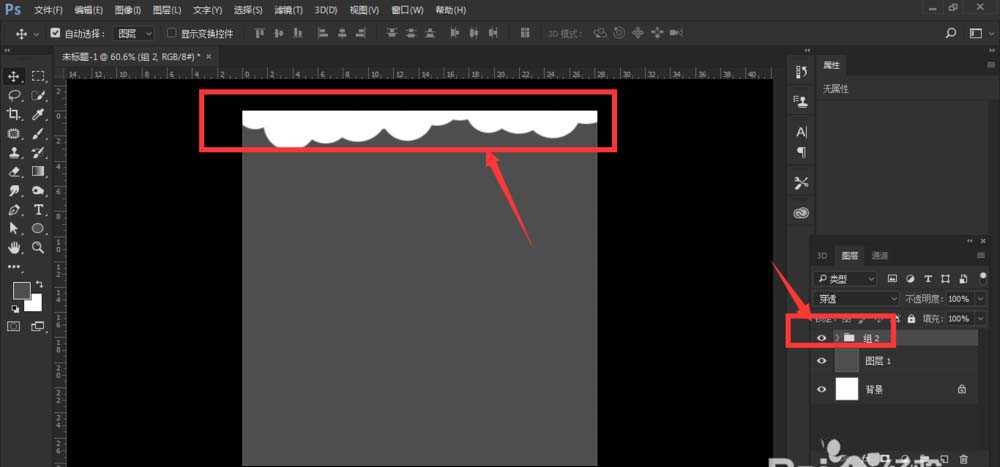1000x467 pixels.
Task: Open the search icon in options bar
Action: pos(951,33)
